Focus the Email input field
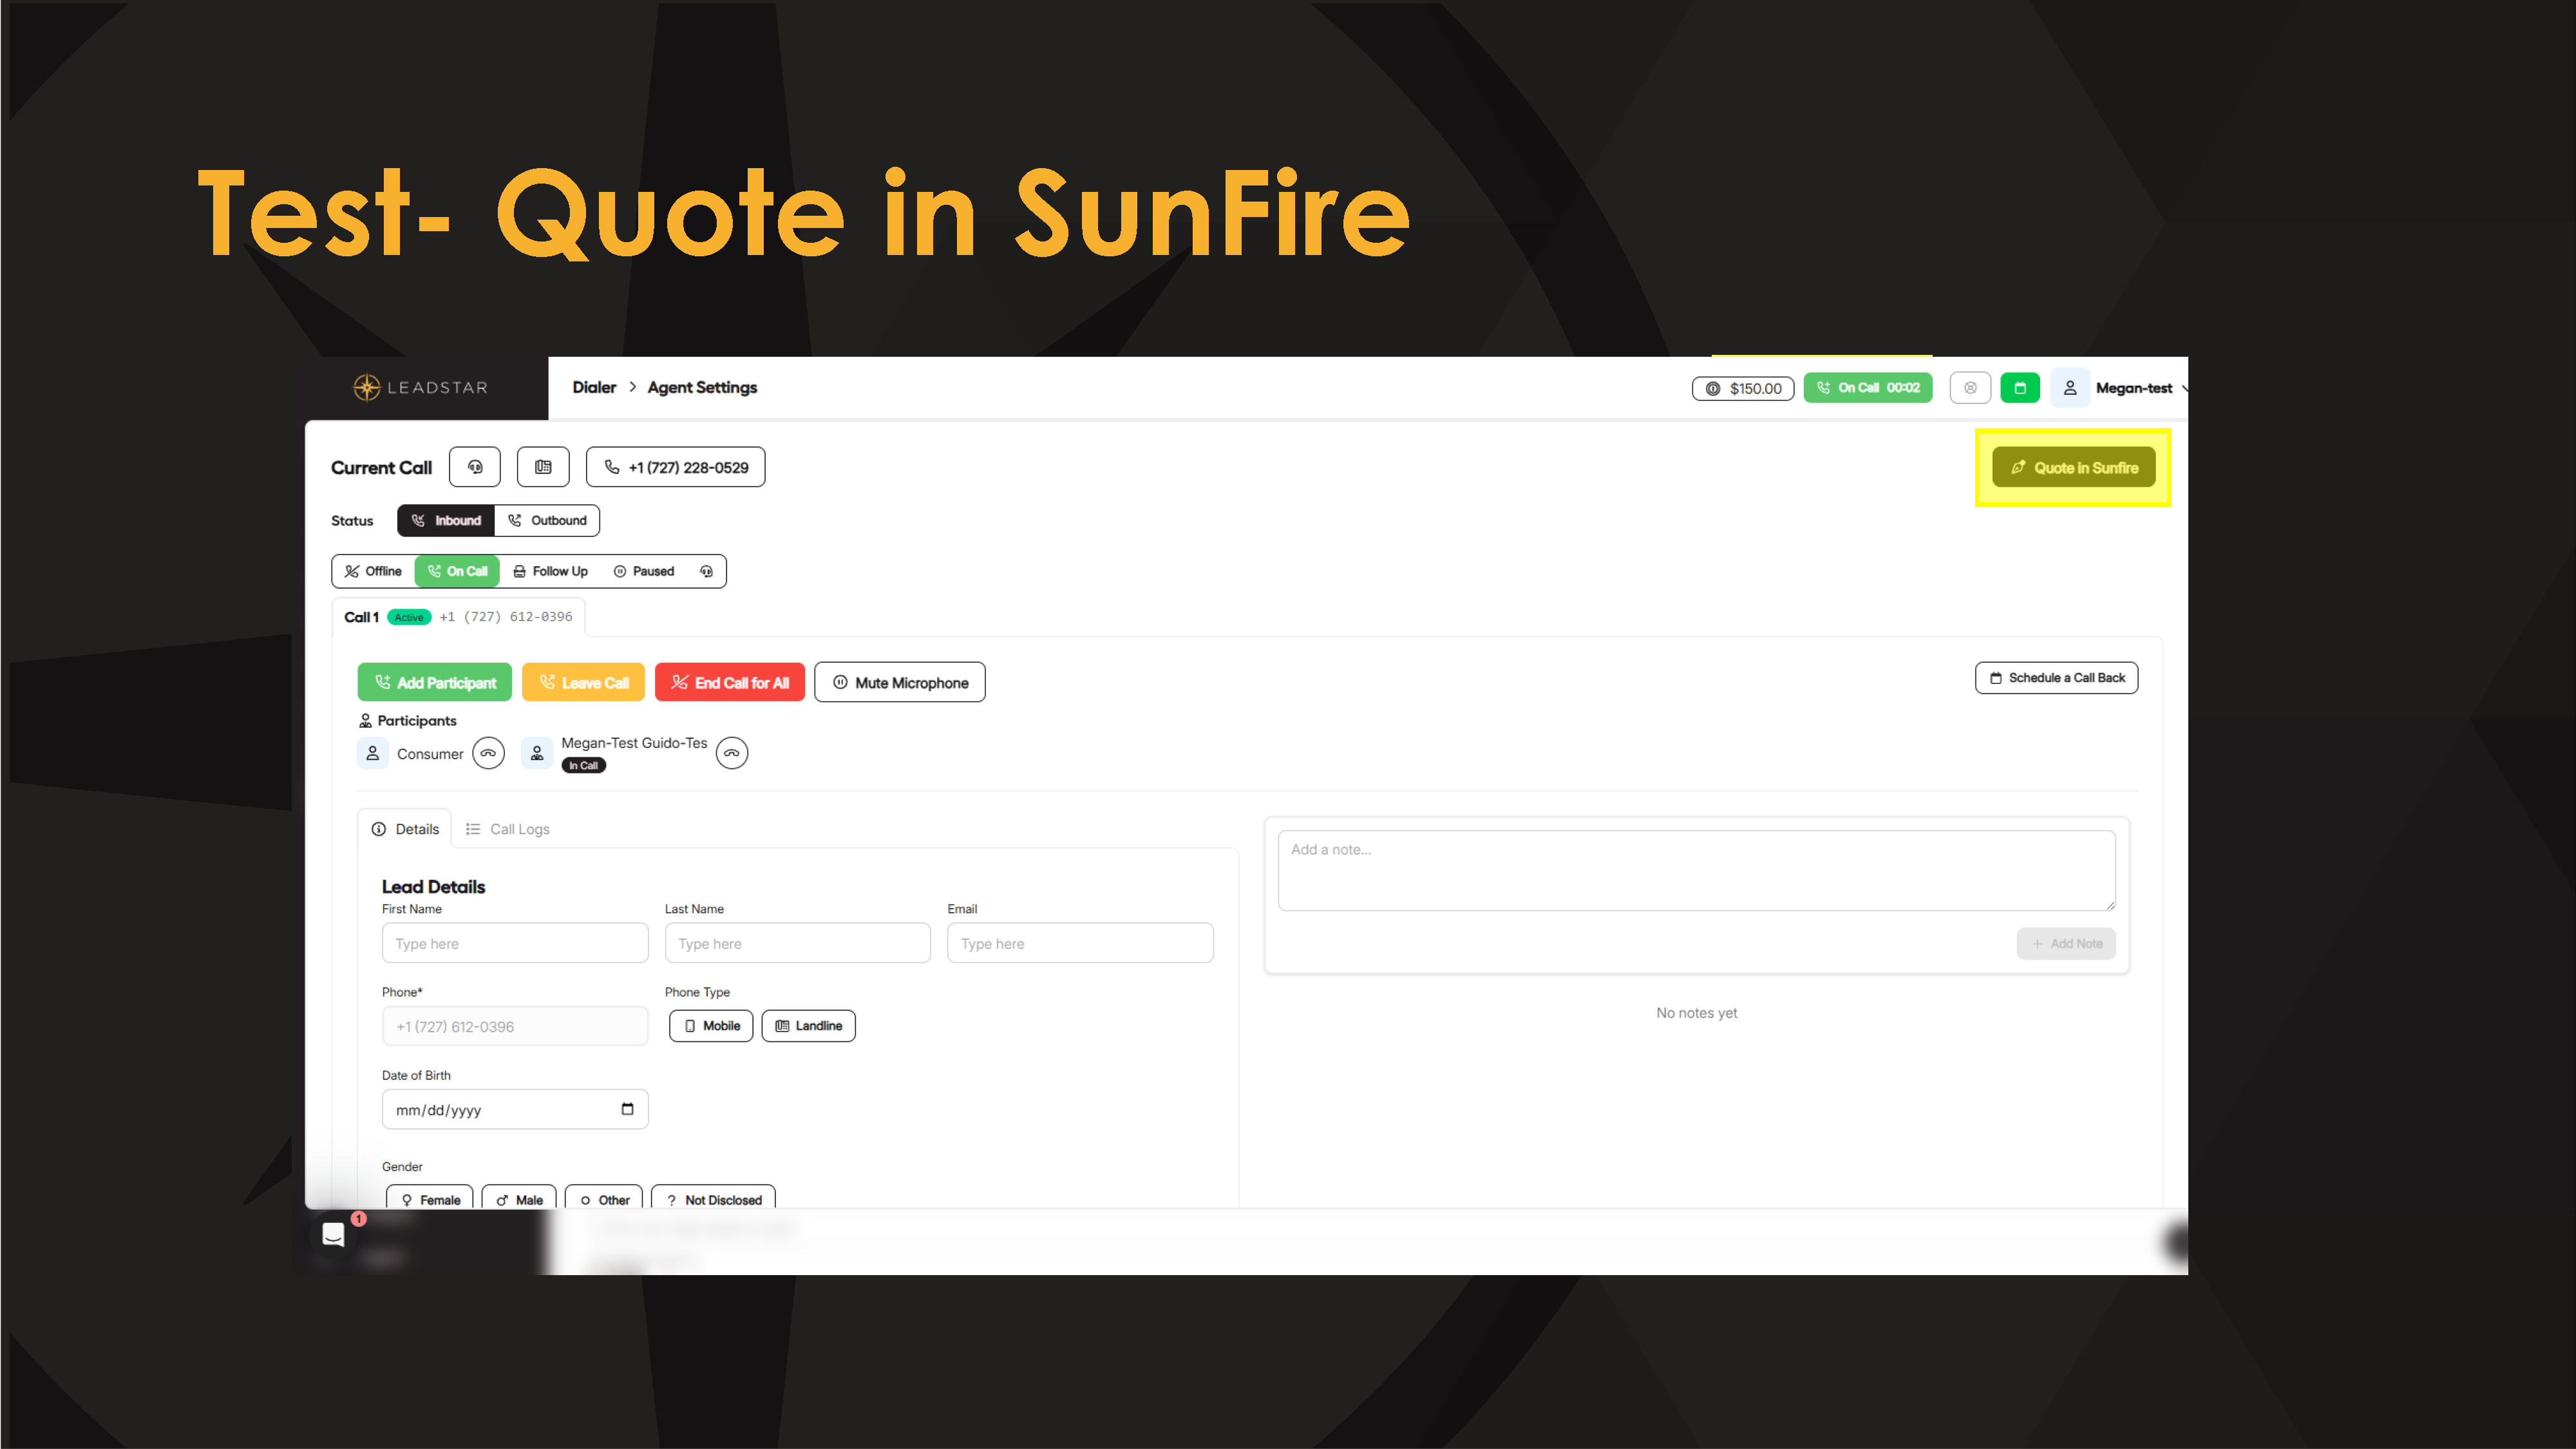 (x=1081, y=943)
